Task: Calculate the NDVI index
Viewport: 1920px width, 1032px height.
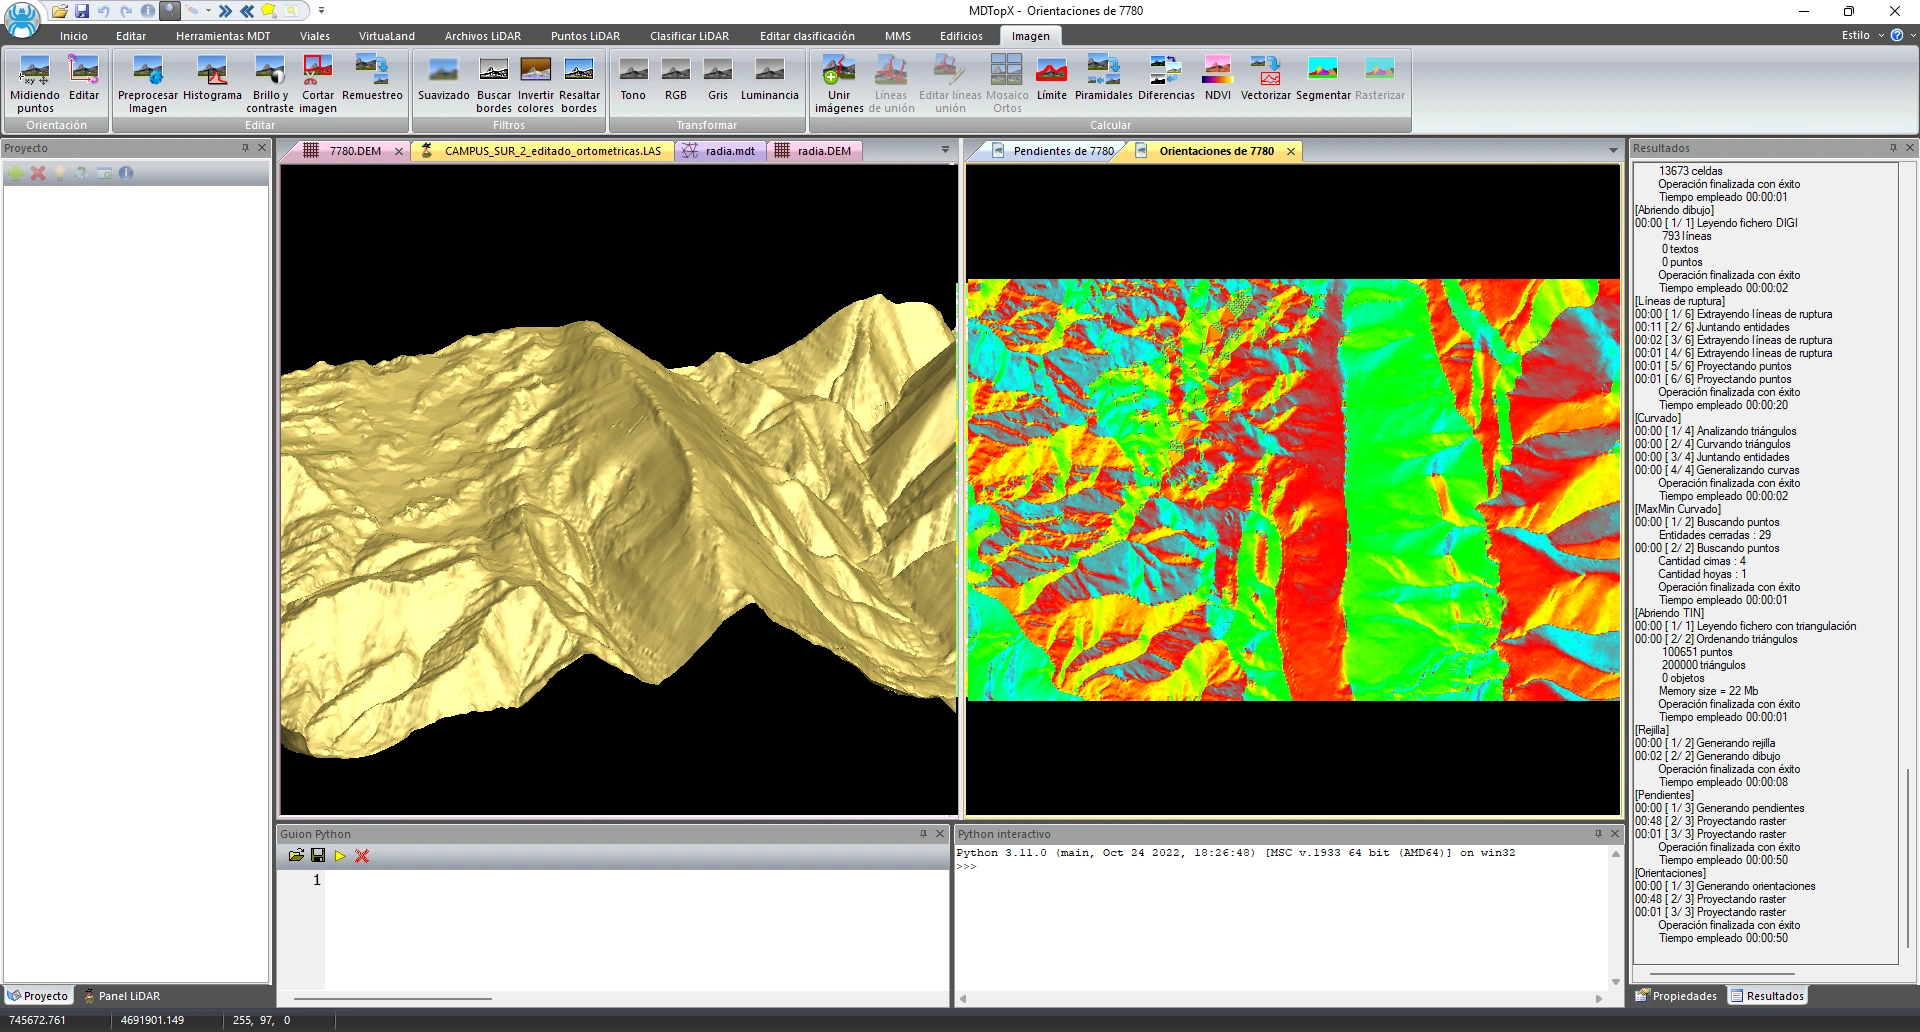Action: 1218,78
